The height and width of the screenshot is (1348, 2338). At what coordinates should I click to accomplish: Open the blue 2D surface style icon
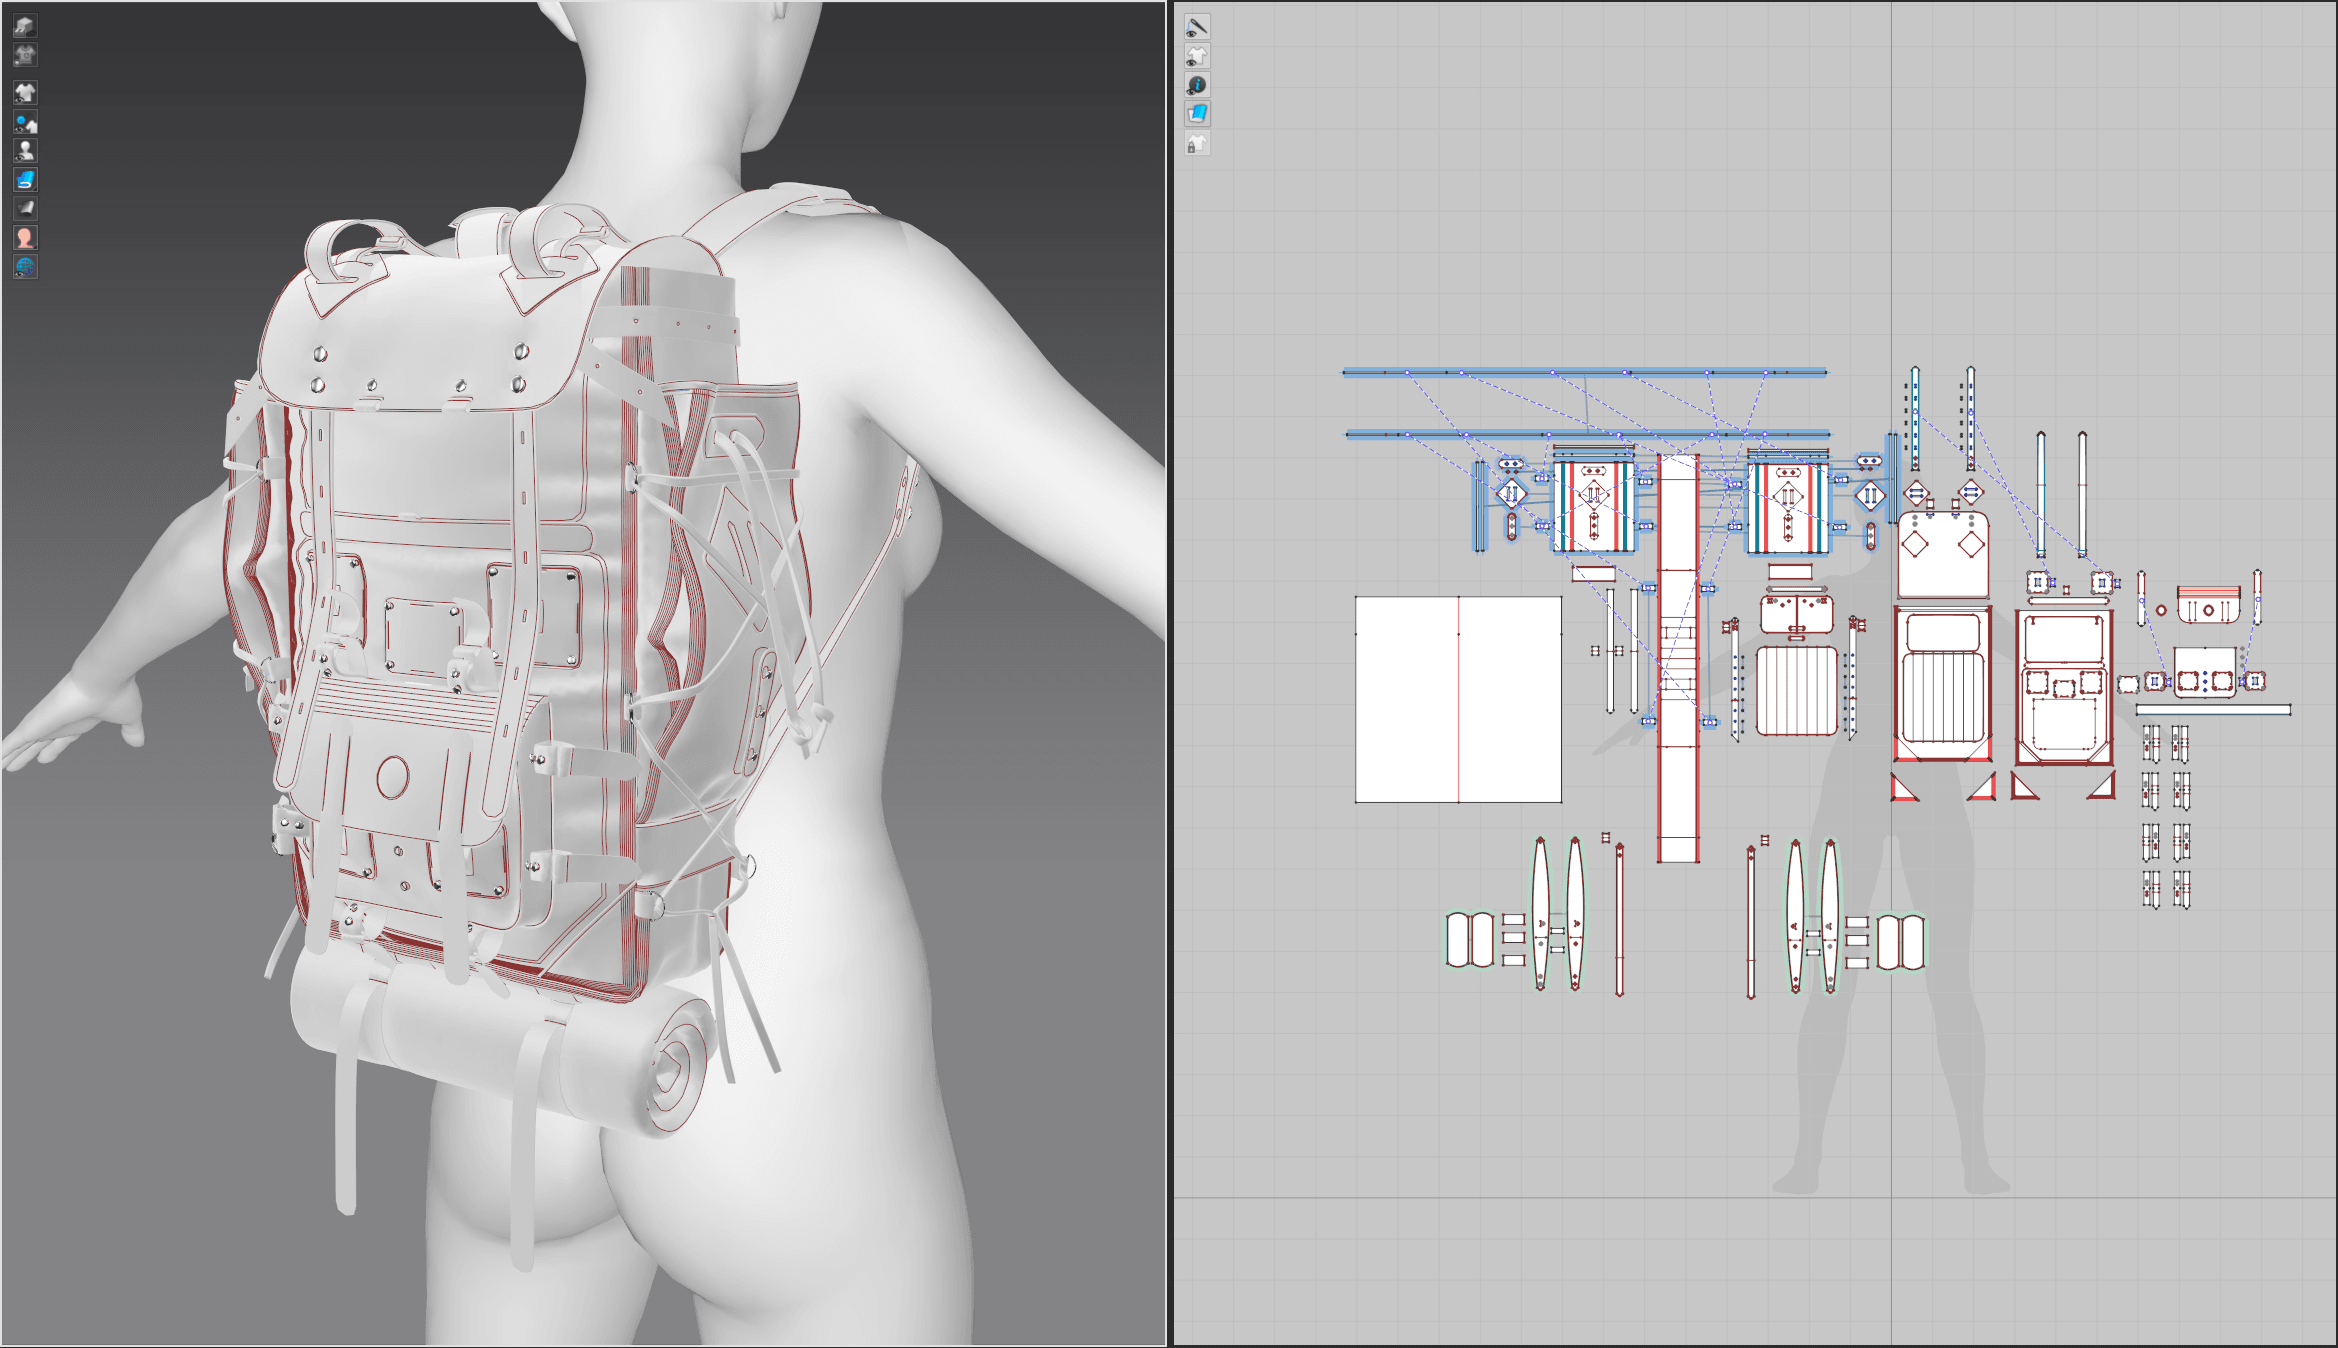pyautogui.click(x=1197, y=114)
